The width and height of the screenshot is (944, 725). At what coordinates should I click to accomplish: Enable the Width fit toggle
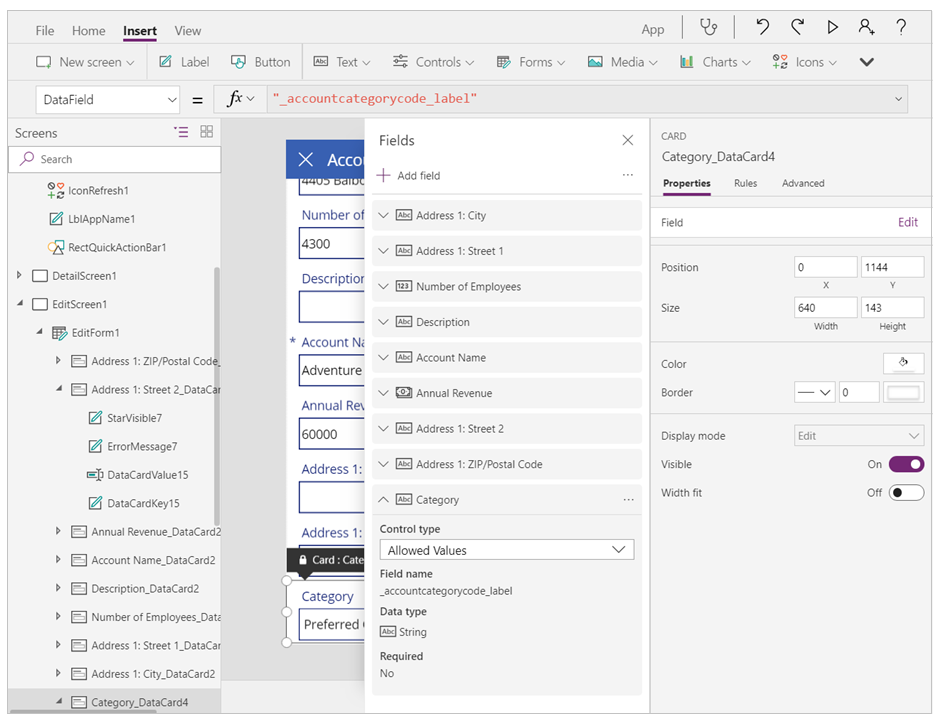(905, 493)
